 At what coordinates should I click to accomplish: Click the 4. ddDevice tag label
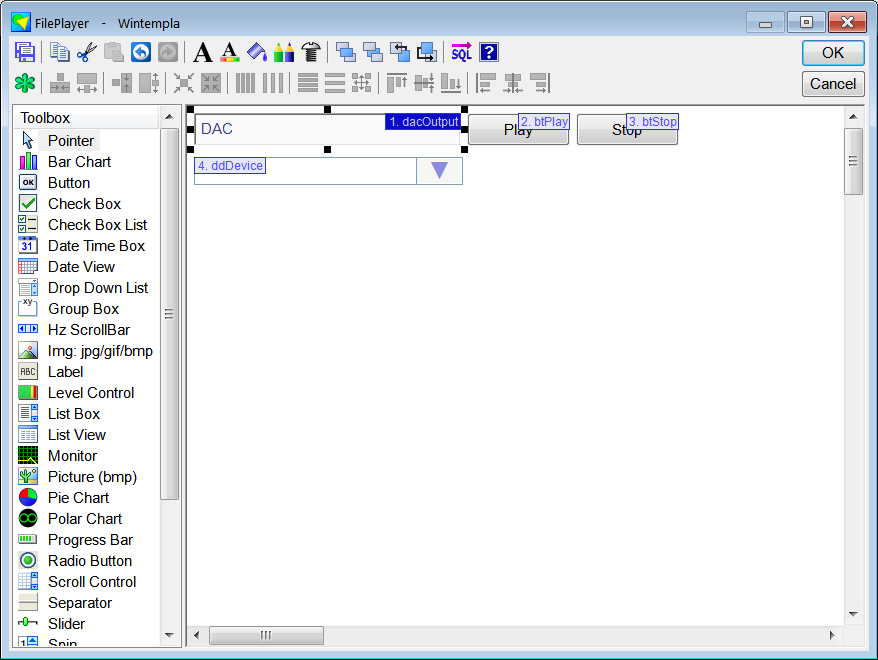230,166
